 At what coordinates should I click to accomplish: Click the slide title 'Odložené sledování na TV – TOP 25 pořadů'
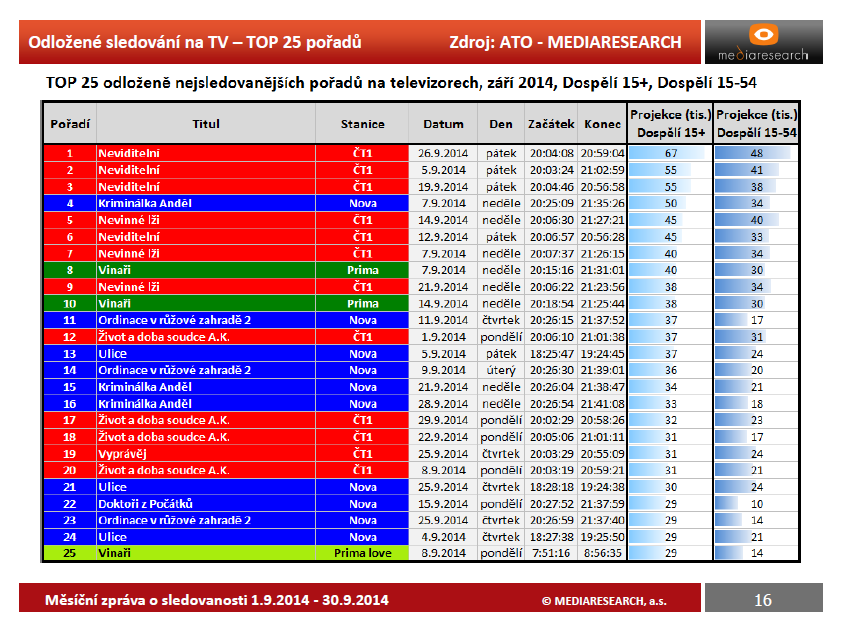tap(195, 42)
